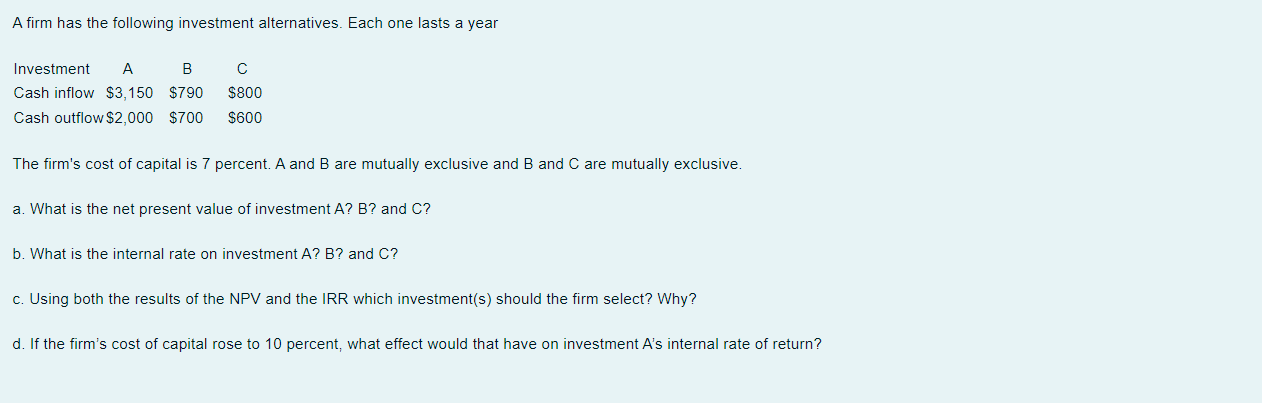Click the 'Cash outflow' row label
Image resolution: width=1262 pixels, height=403 pixels.
(x=58, y=118)
